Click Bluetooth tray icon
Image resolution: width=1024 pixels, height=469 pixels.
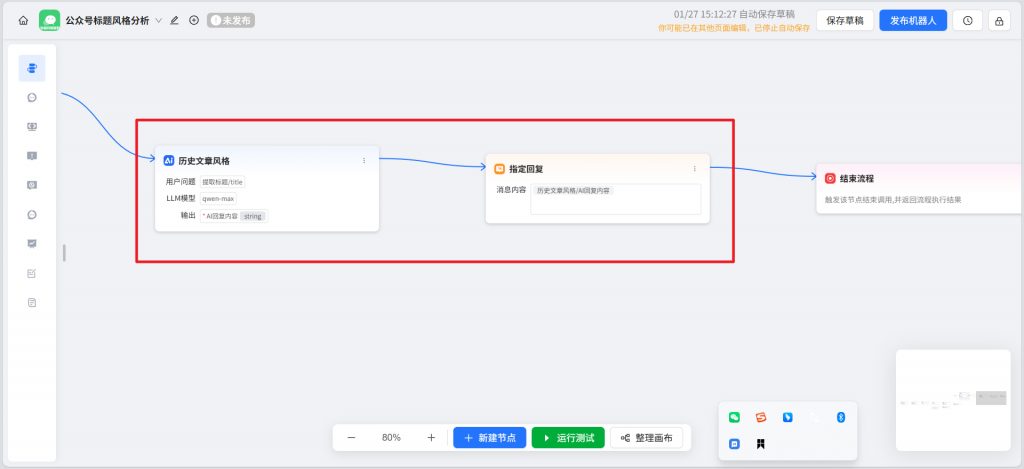pyautogui.click(x=841, y=417)
